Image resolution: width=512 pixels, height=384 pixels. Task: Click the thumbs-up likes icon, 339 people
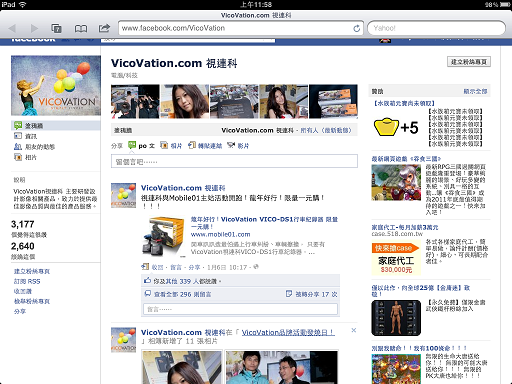pos(147,281)
